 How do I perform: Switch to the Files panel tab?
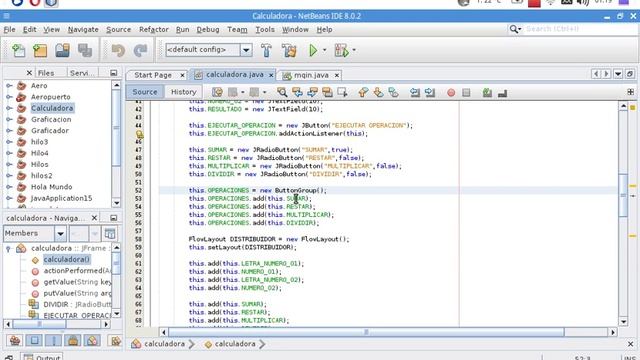[46, 73]
